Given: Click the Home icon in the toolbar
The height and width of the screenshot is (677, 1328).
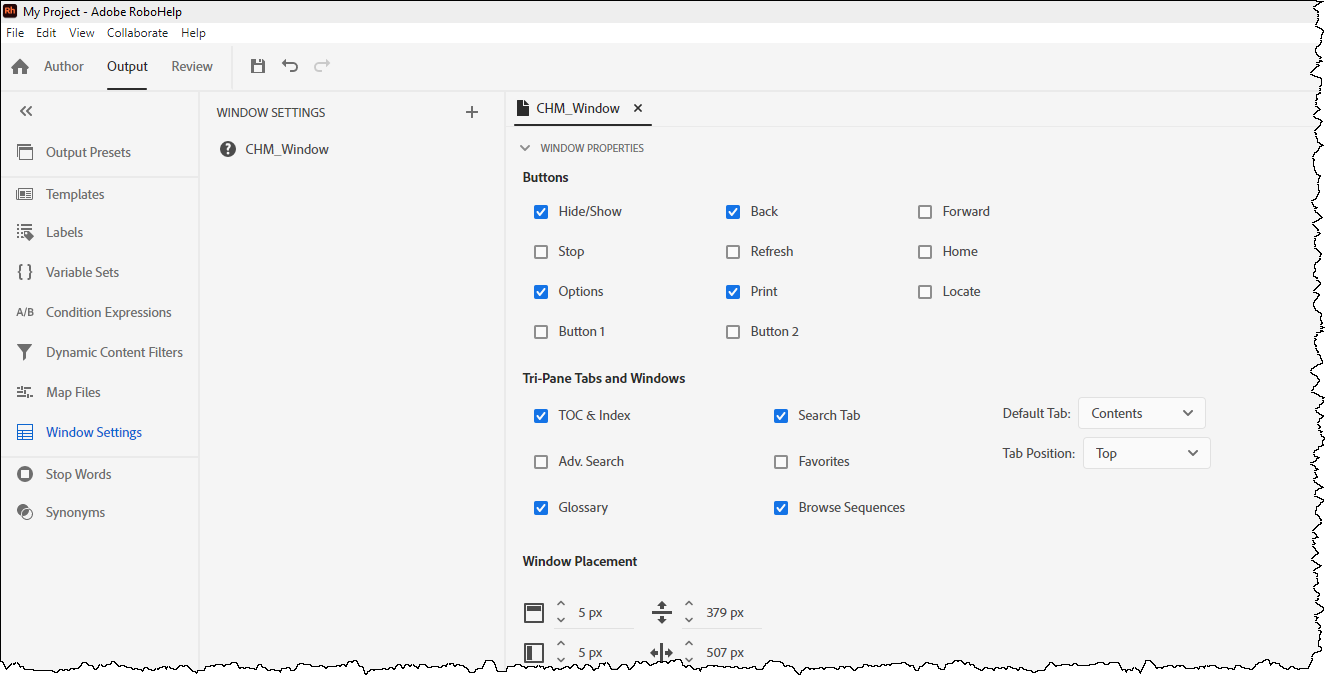Looking at the screenshot, I should [20, 67].
